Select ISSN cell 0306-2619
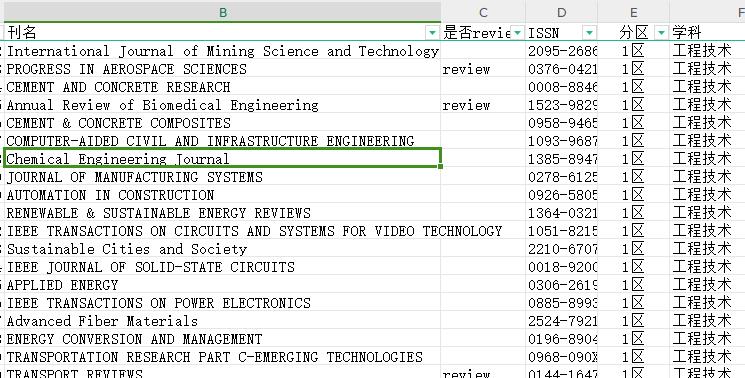745x378 pixels. [x=562, y=285]
